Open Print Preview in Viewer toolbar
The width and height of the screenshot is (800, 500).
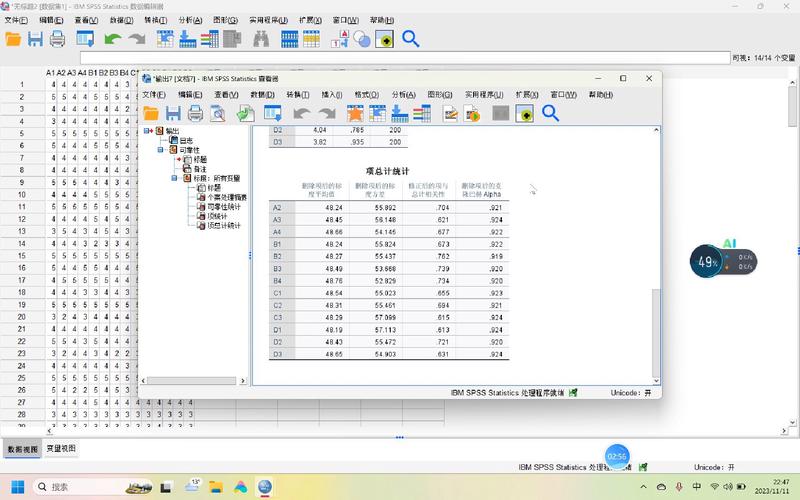tap(218, 113)
